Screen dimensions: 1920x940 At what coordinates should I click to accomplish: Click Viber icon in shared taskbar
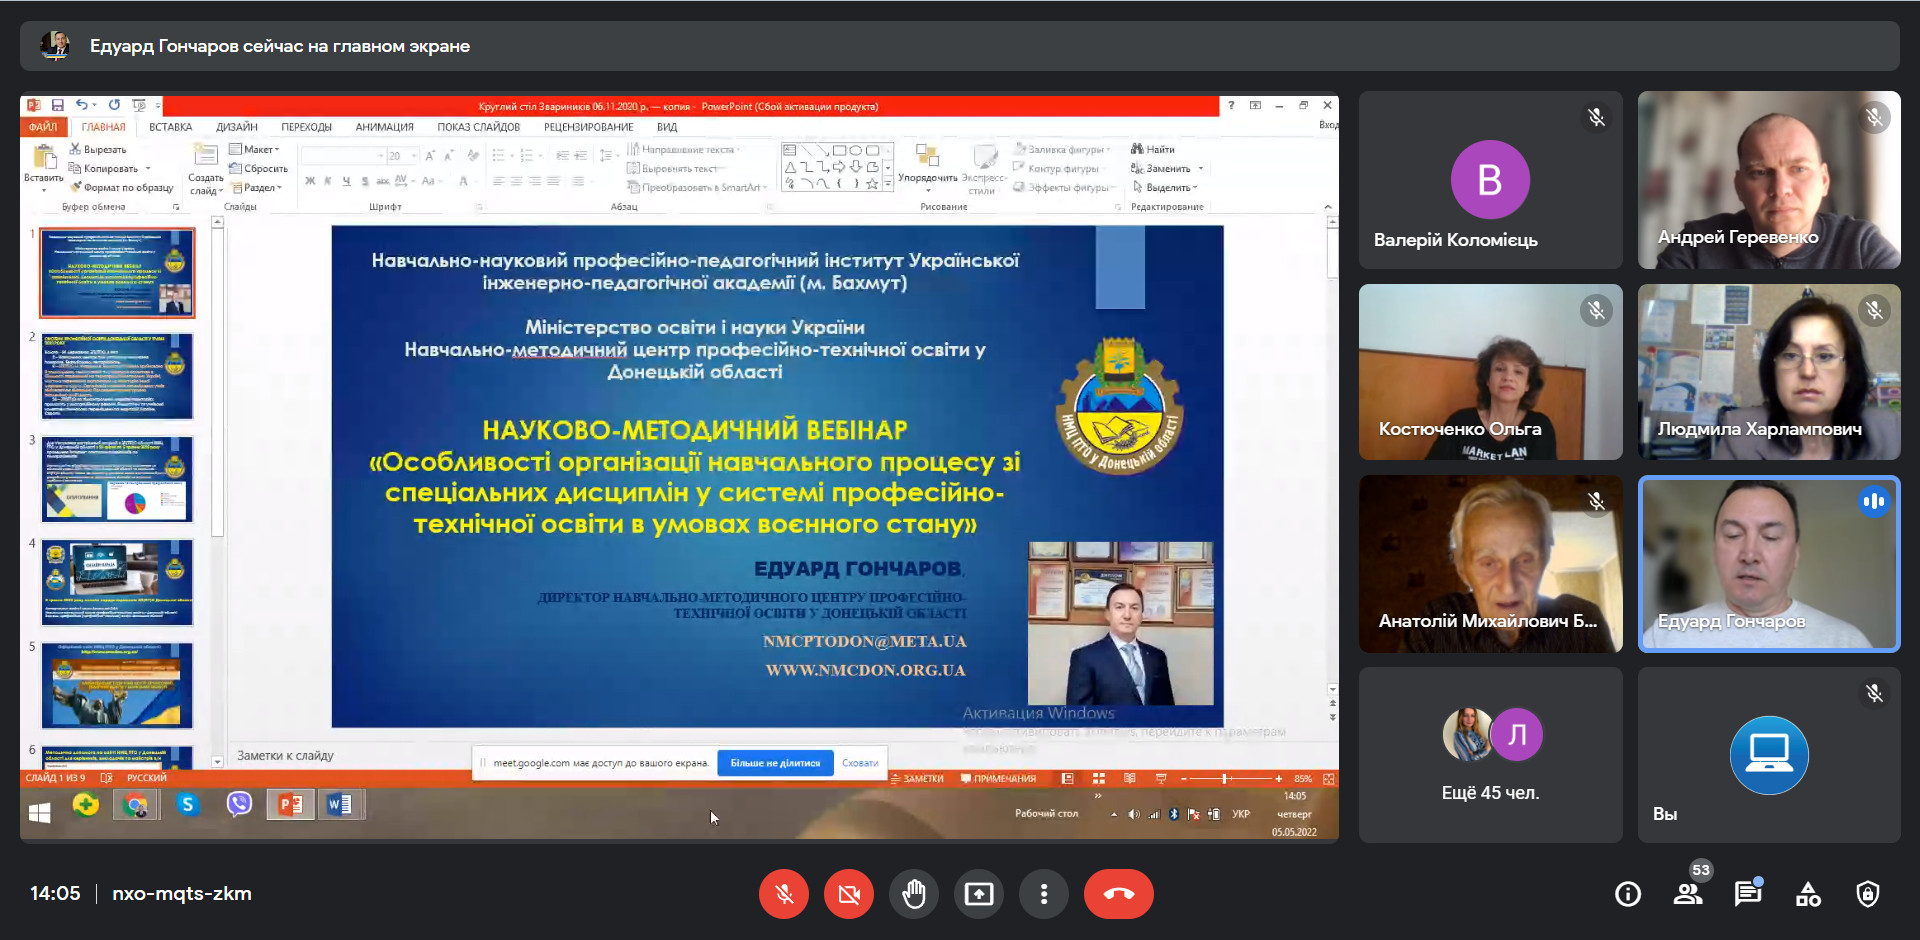pyautogui.click(x=239, y=804)
